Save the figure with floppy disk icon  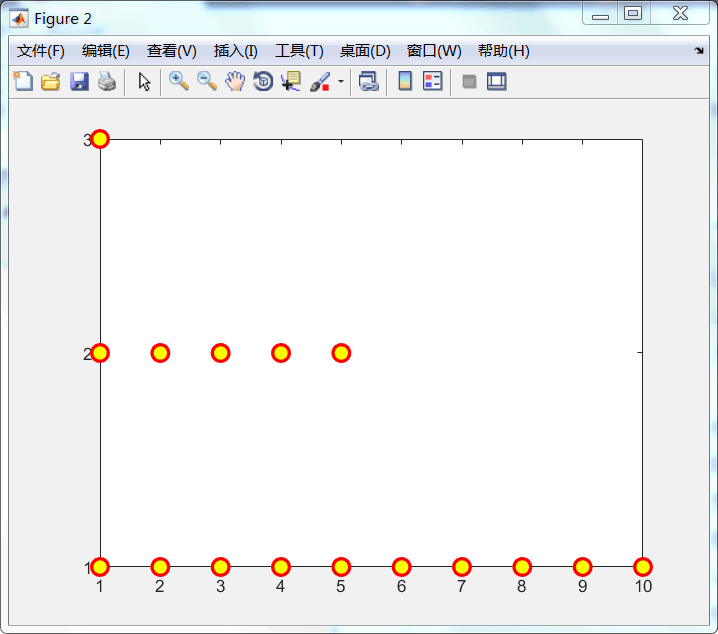[x=79, y=81]
